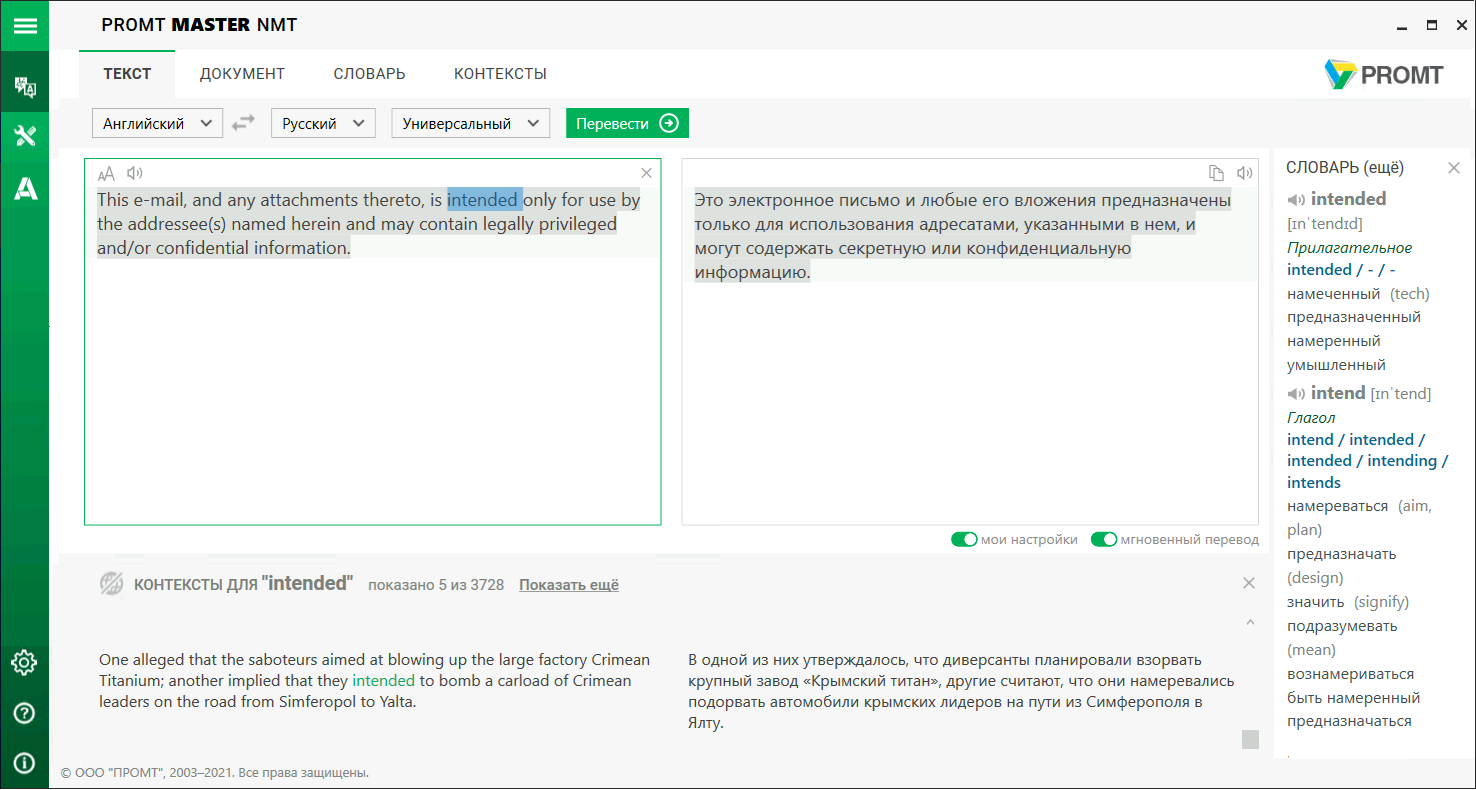Swap source and target languages
Image resolution: width=1476 pixels, height=790 pixels.
click(243, 124)
